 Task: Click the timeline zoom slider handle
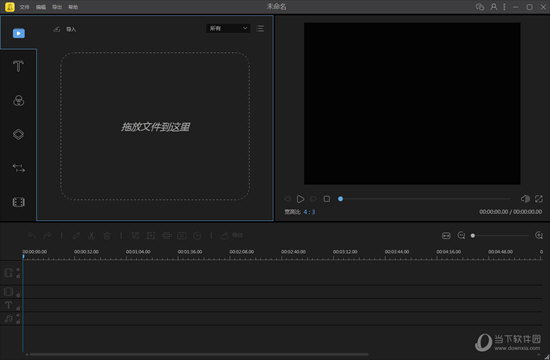click(x=473, y=236)
